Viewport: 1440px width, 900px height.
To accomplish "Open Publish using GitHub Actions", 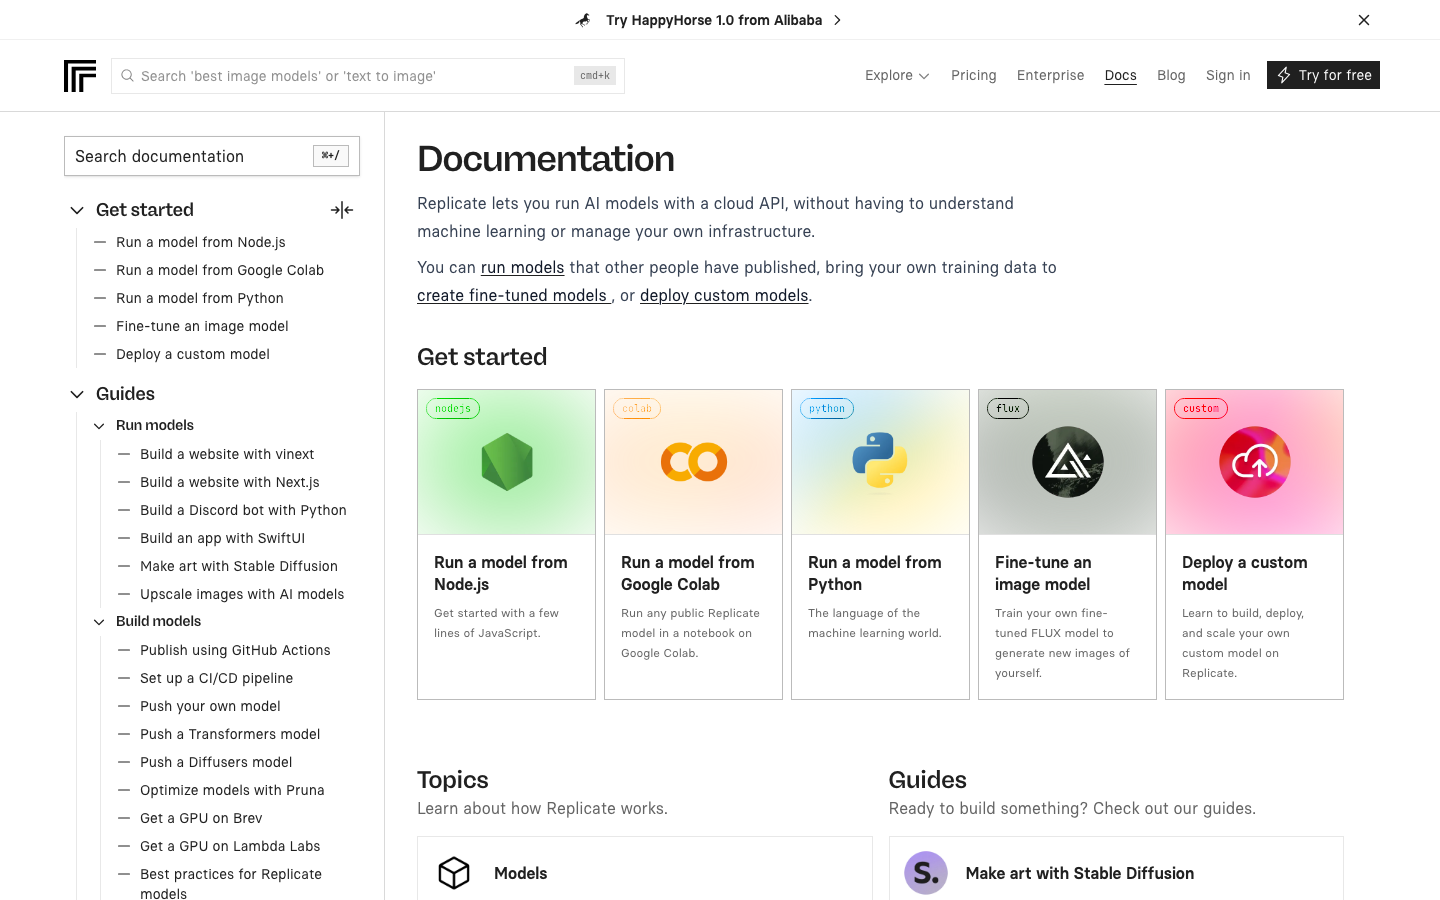I will click(235, 650).
